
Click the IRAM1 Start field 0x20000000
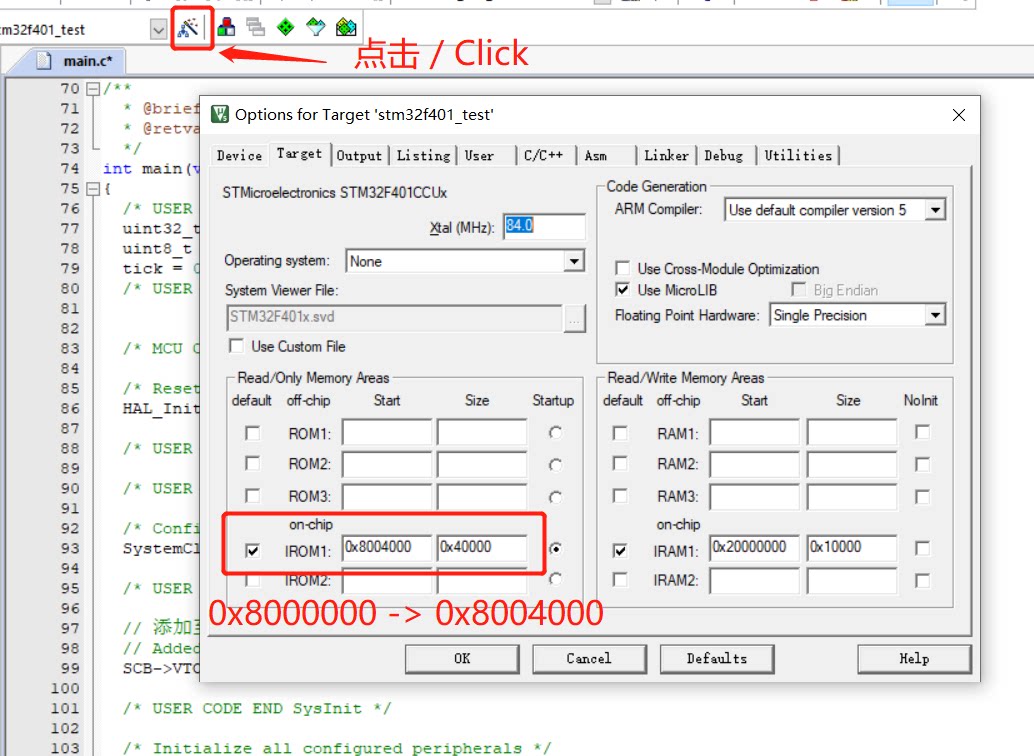click(x=754, y=547)
